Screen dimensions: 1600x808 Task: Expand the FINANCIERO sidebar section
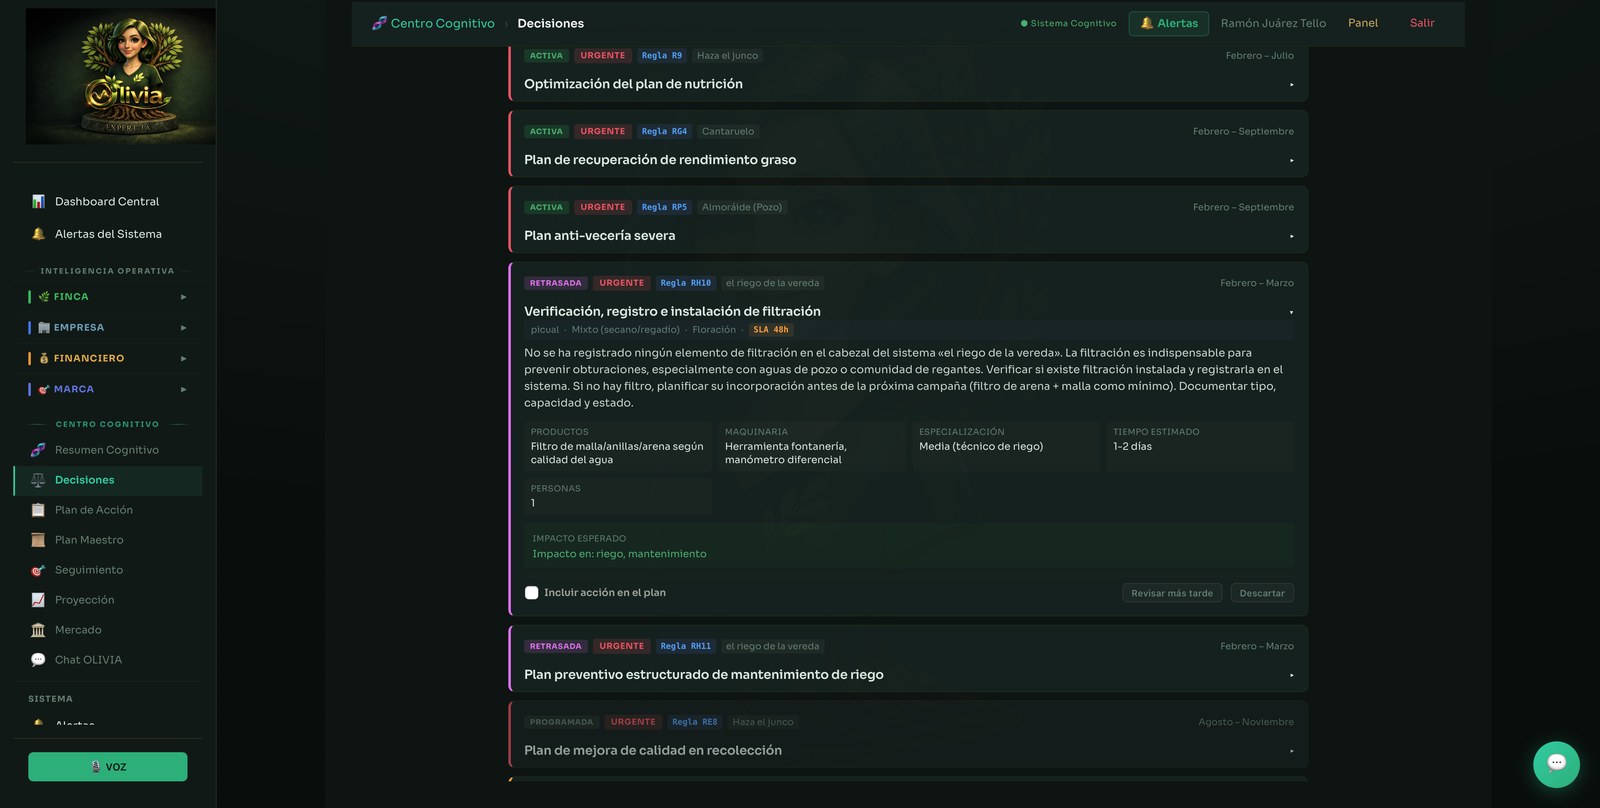tap(108, 358)
